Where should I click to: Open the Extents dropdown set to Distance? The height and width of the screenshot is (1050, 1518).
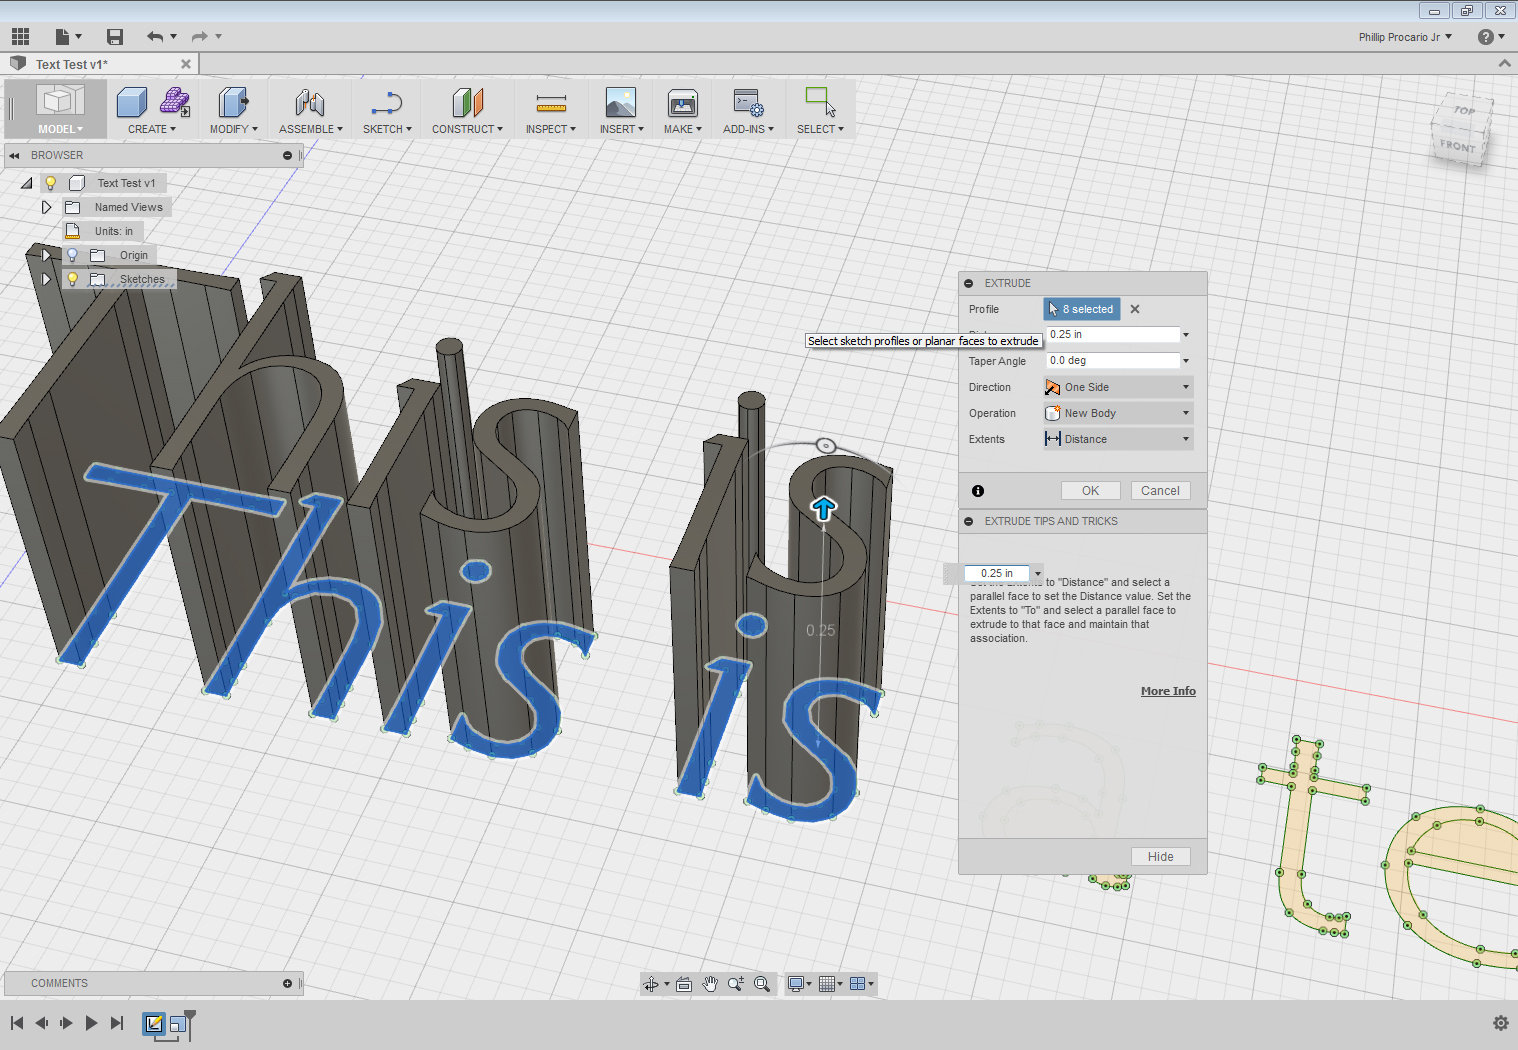click(1117, 438)
